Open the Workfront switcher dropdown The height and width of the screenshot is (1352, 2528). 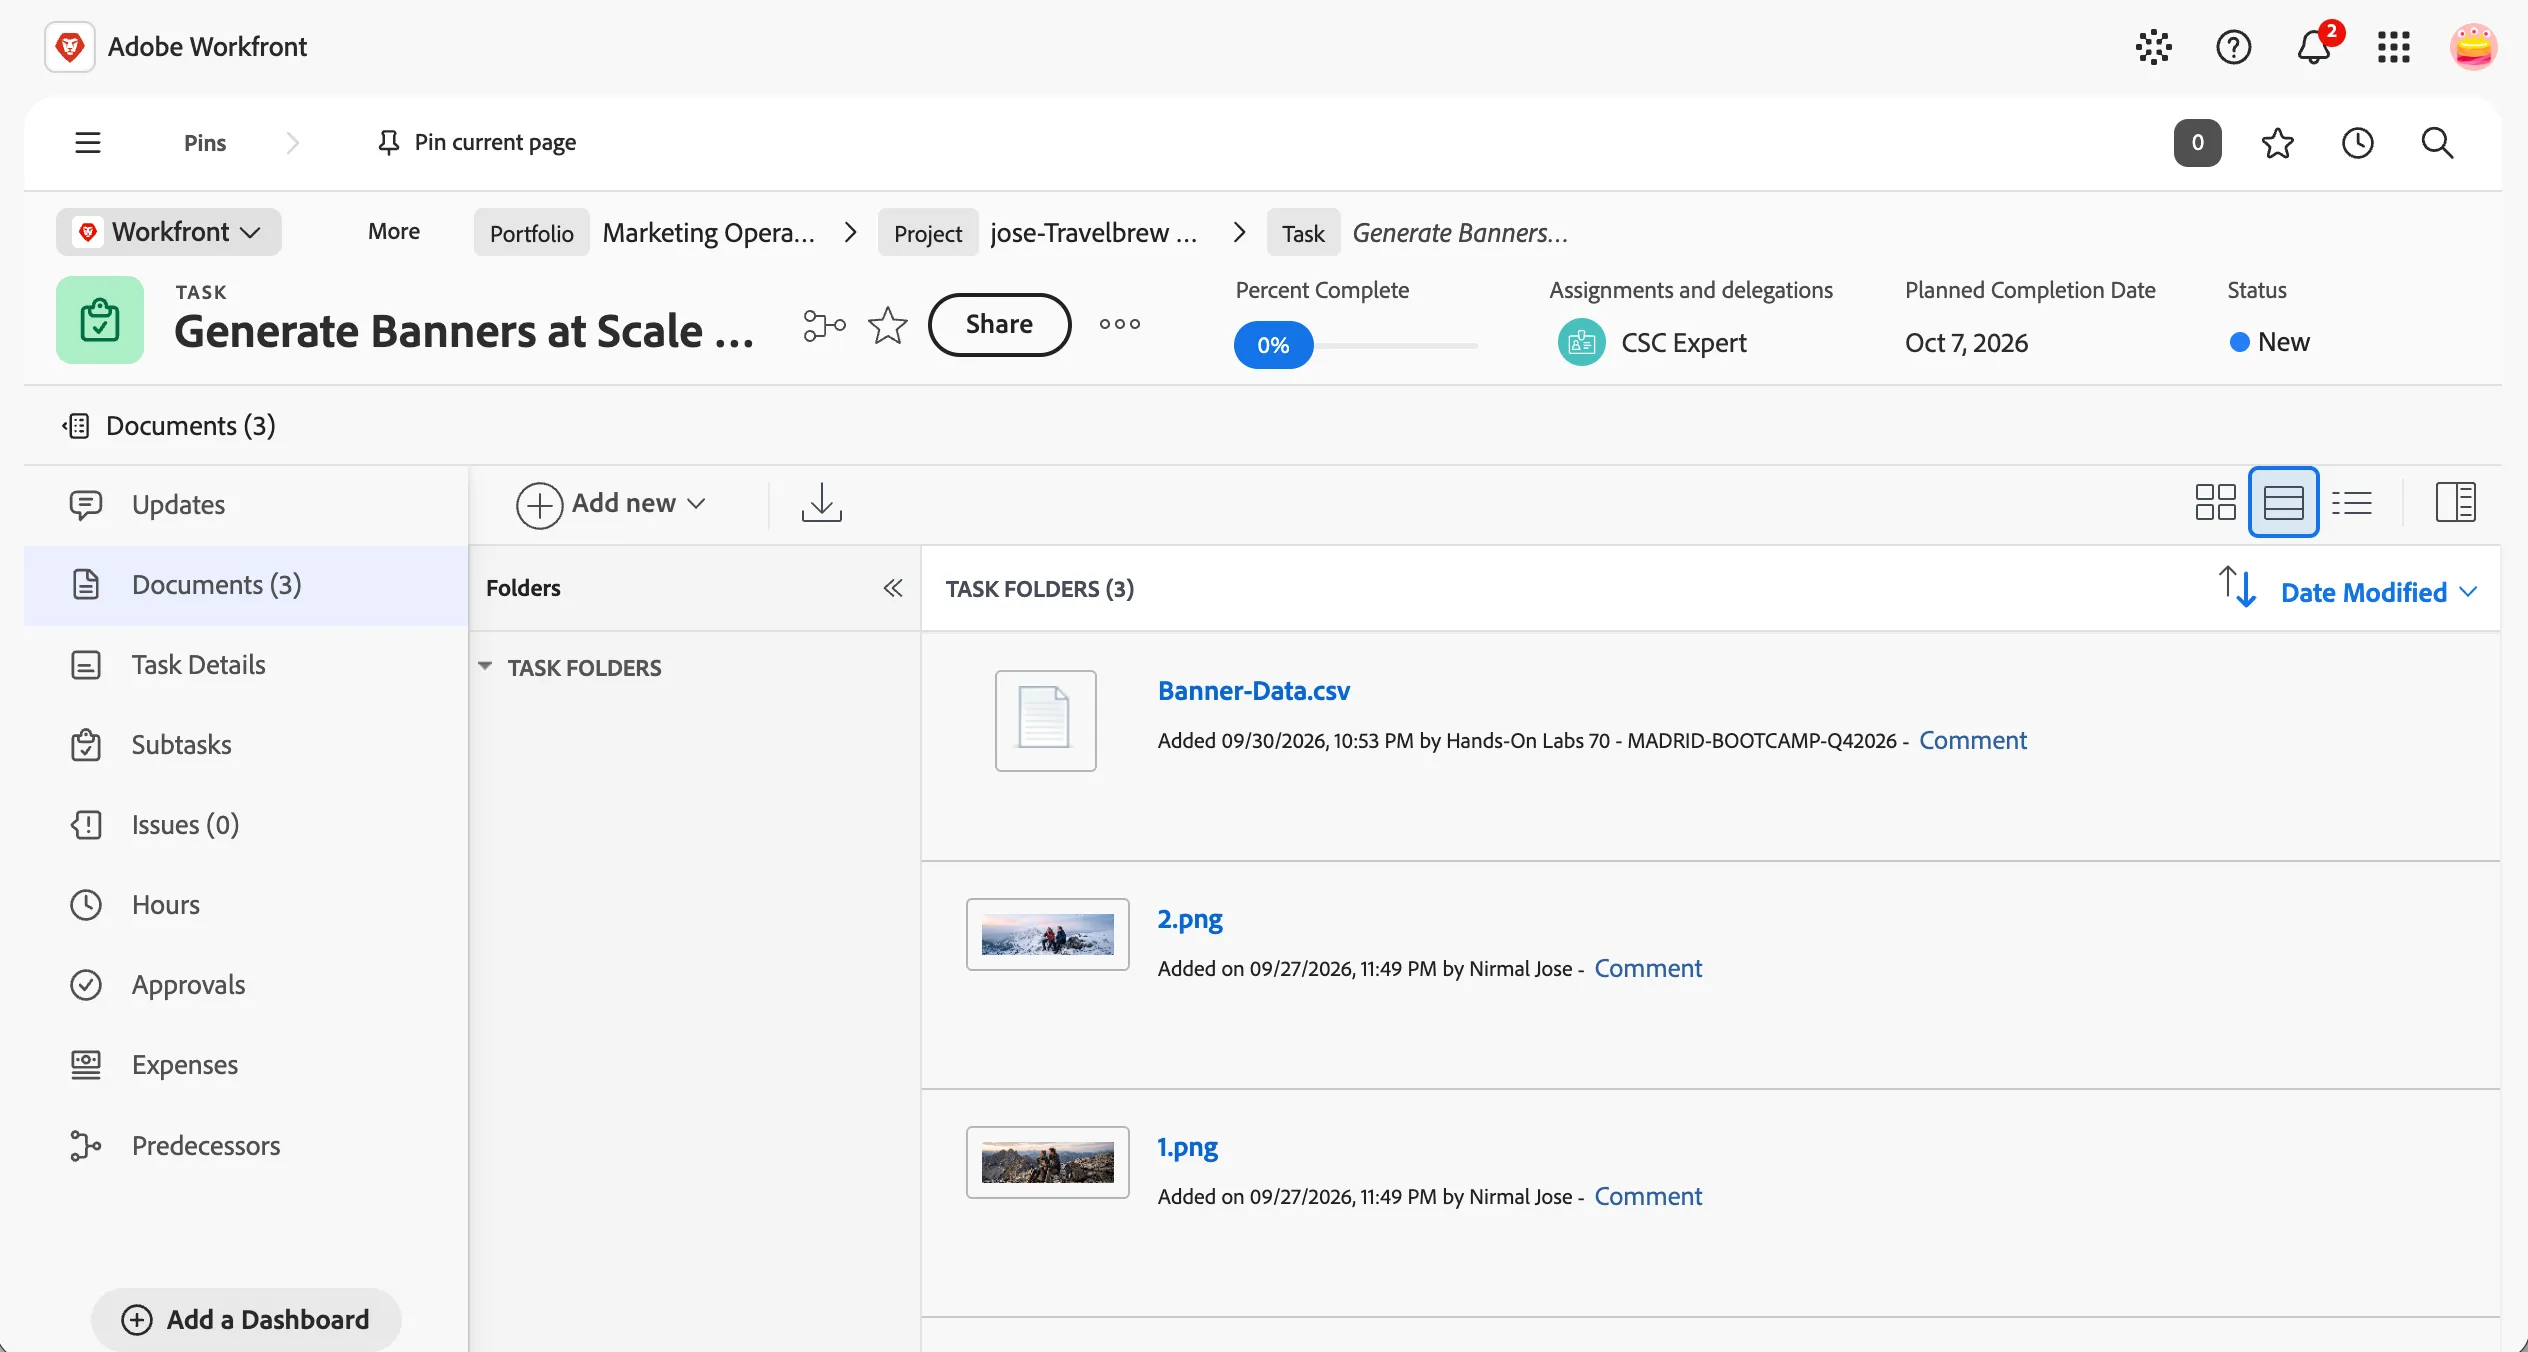[x=169, y=232]
